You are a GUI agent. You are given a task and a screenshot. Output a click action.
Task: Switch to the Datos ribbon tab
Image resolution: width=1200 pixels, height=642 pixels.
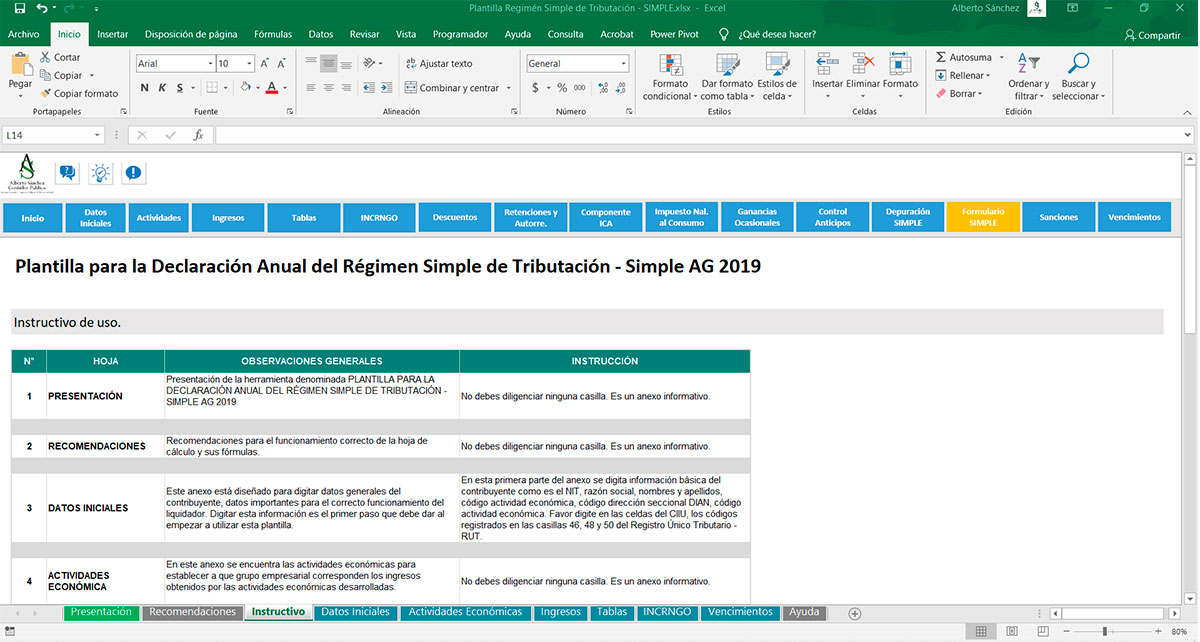coord(321,34)
